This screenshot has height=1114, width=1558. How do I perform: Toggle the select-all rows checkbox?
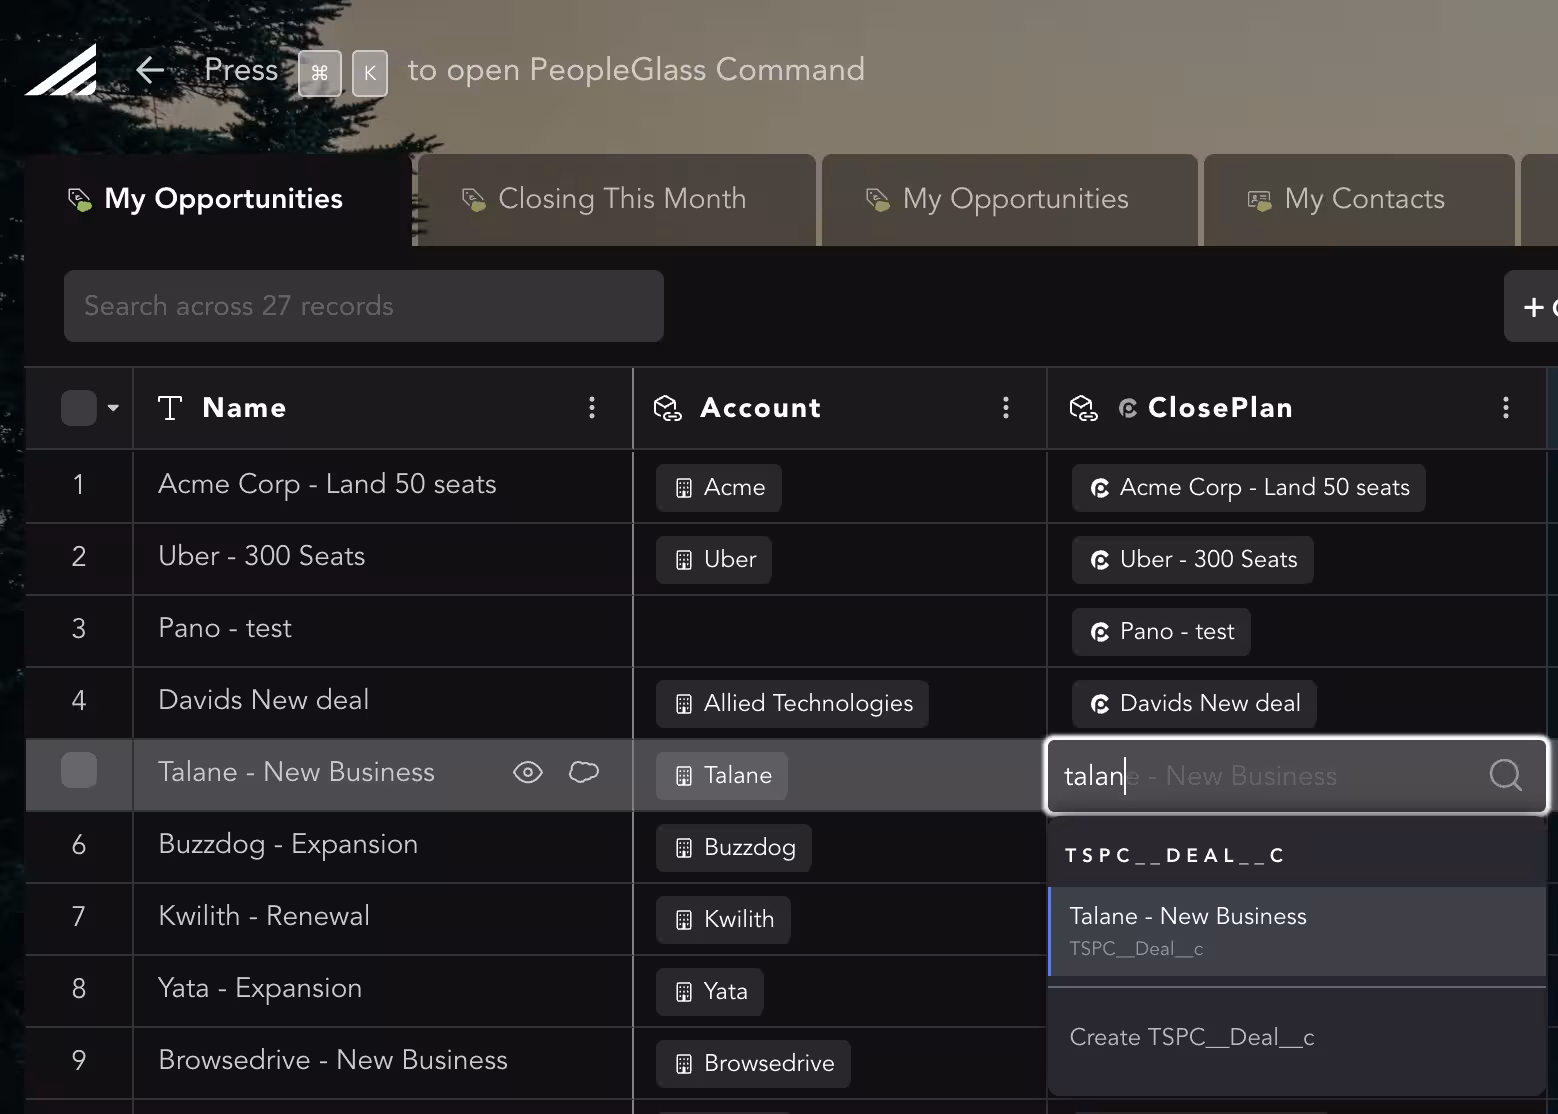(x=79, y=408)
